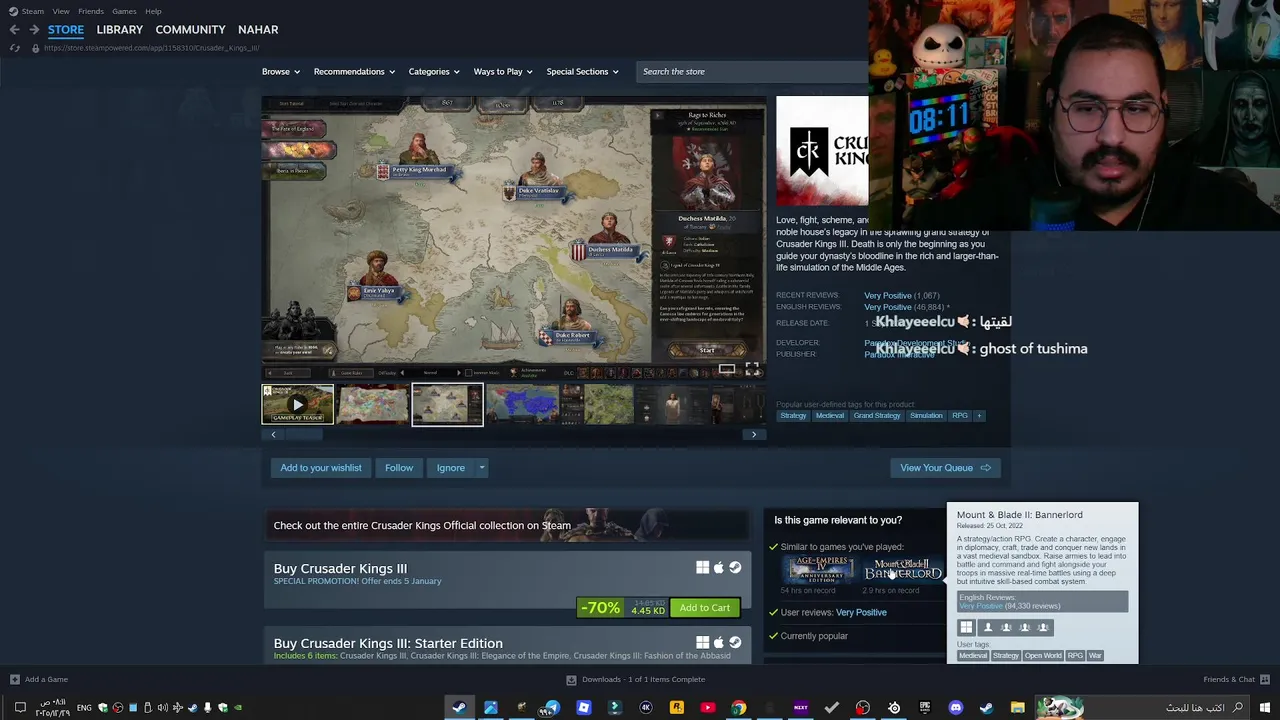Viewport: 1280px width, 720px height.
Task: Open the Windows Start button
Action: (1264, 707)
